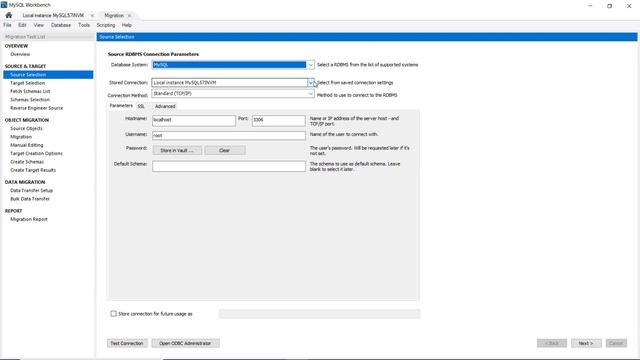Viewport: 640px width, 360px height.
Task: Click the Port input field
Action: (x=278, y=120)
